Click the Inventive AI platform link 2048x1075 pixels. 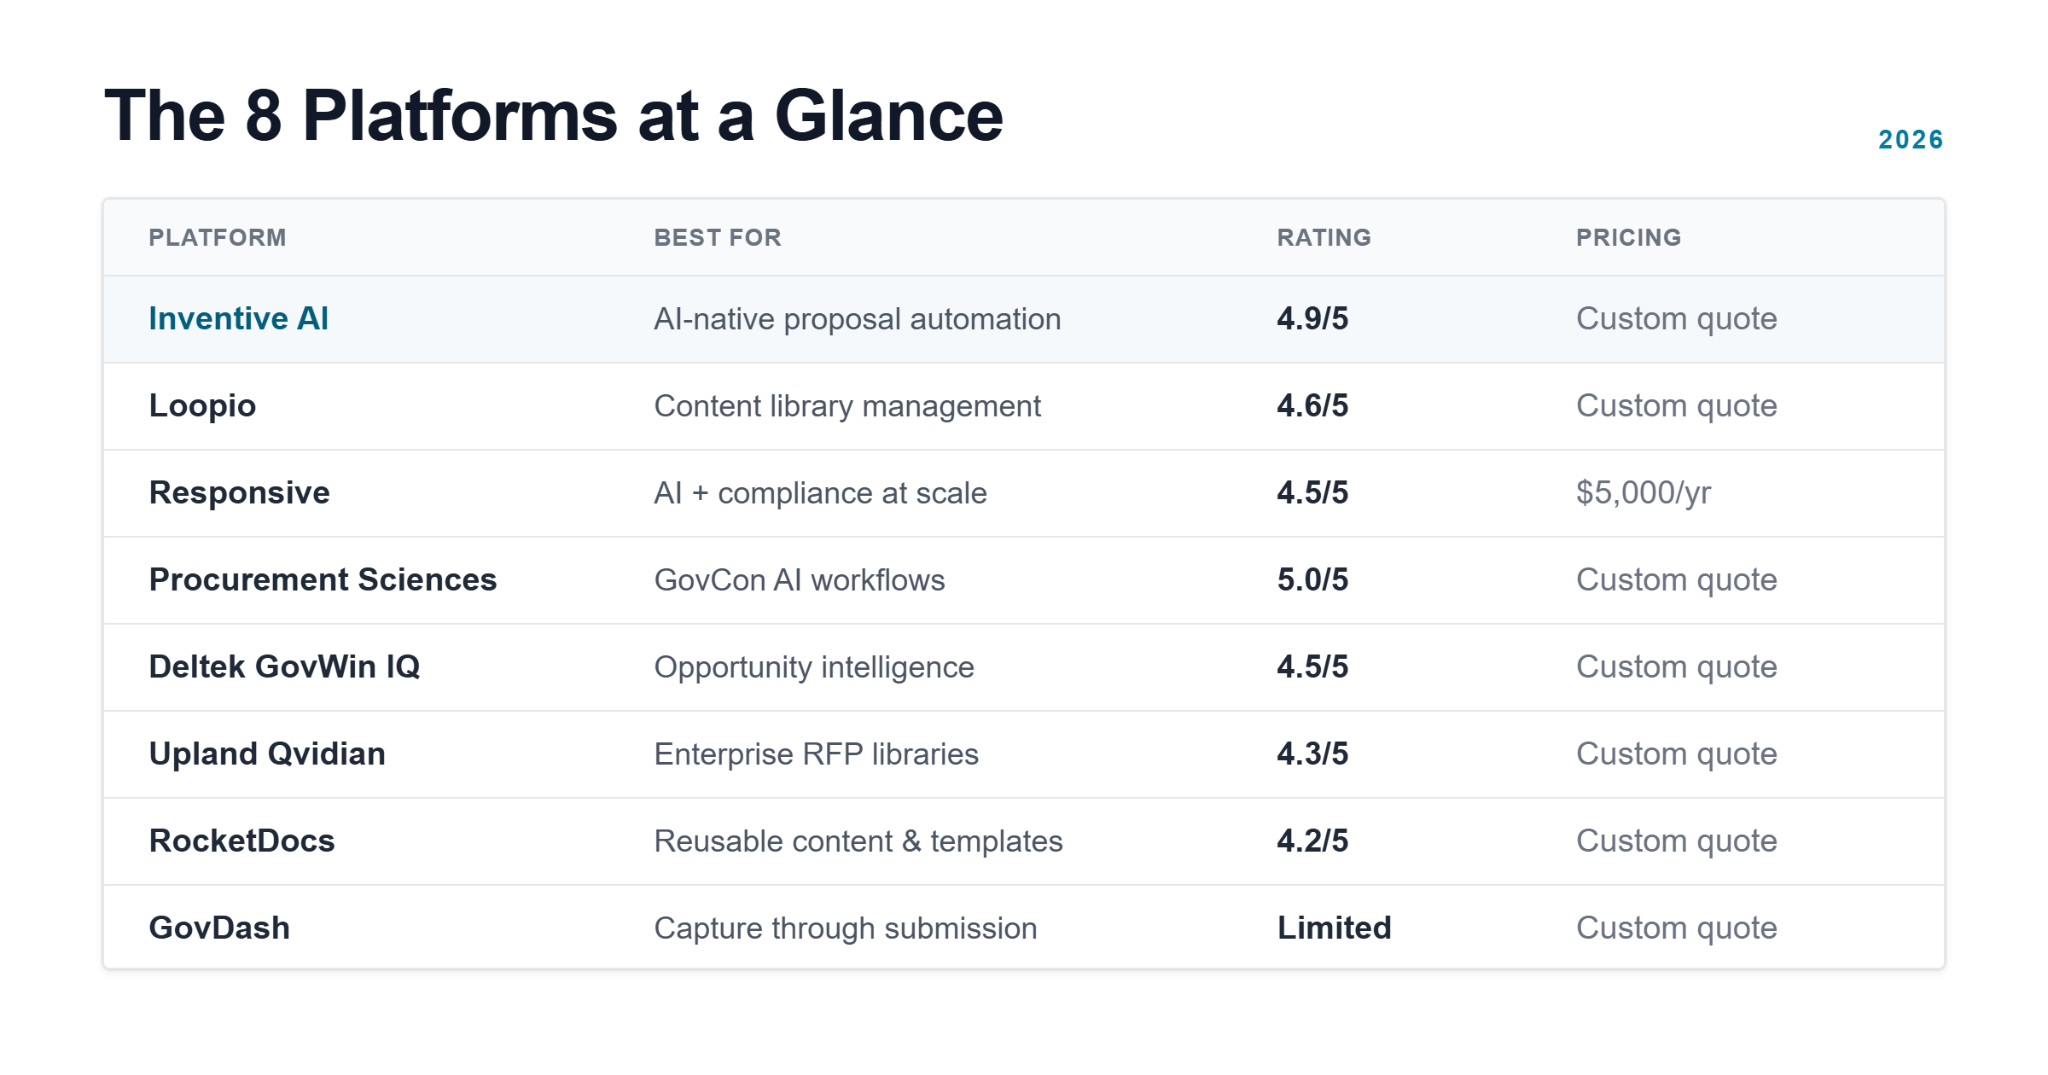coord(238,319)
